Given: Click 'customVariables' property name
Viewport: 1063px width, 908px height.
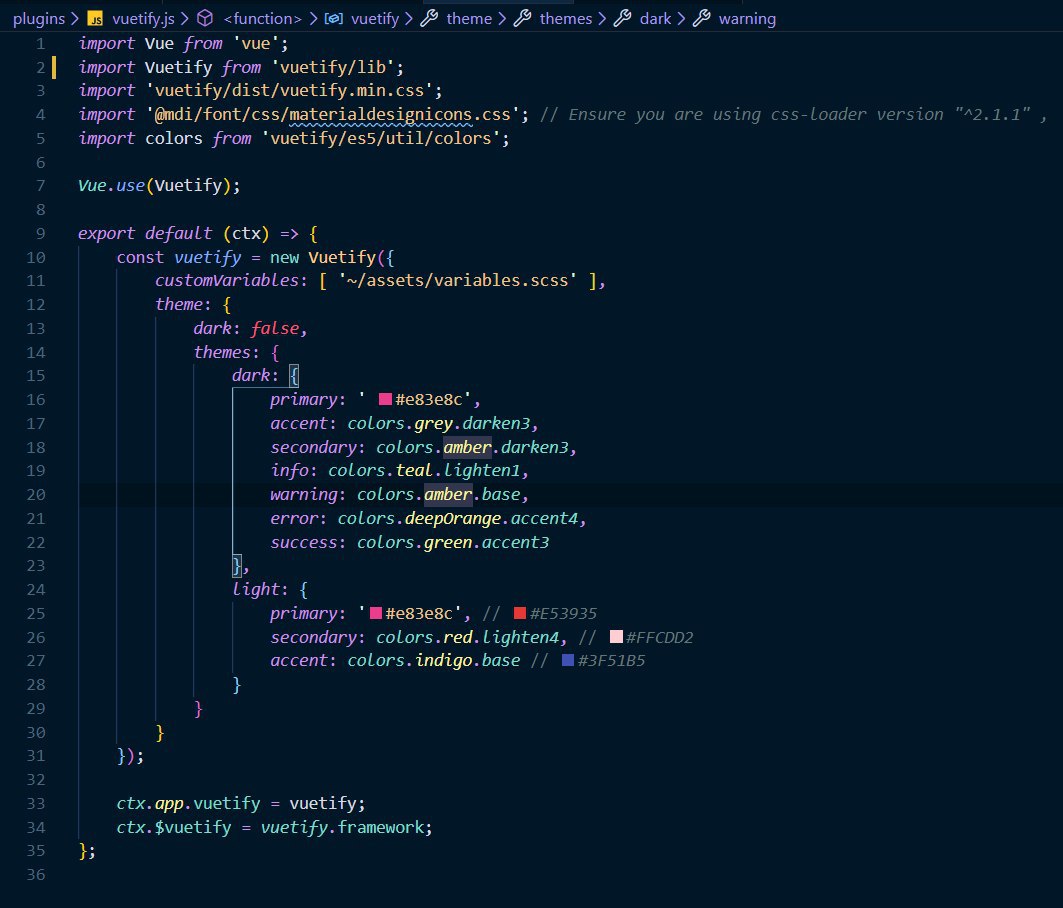Looking at the screenshot, I should pos(226,281).
